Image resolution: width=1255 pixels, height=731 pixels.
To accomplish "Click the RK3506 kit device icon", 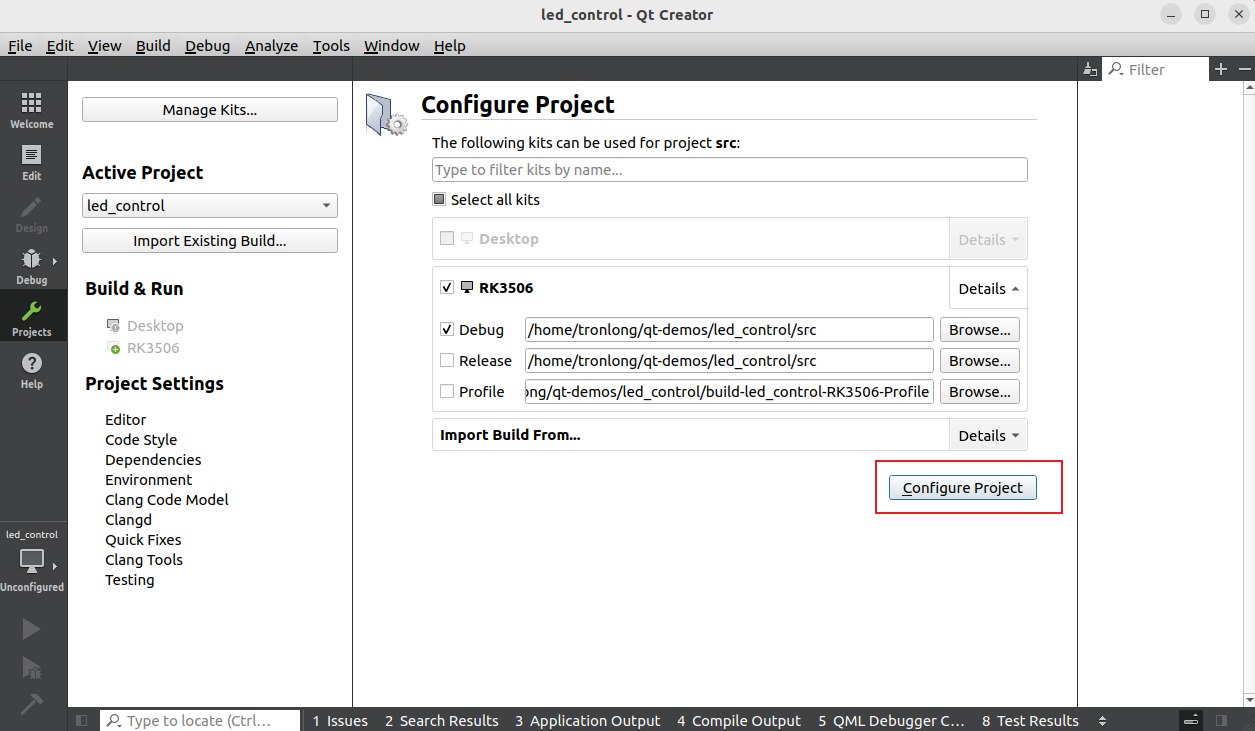I will (466, 287).
